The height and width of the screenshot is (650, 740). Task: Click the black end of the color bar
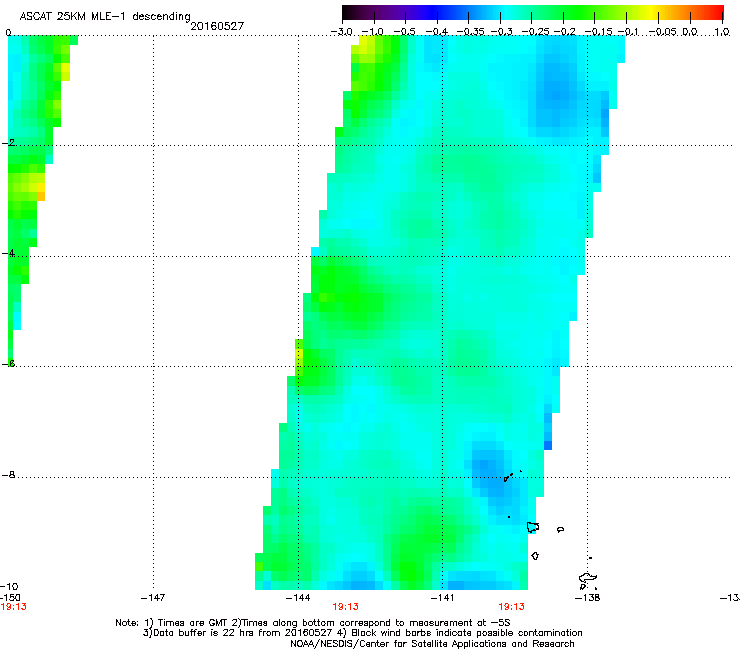(x=349, y=13)
